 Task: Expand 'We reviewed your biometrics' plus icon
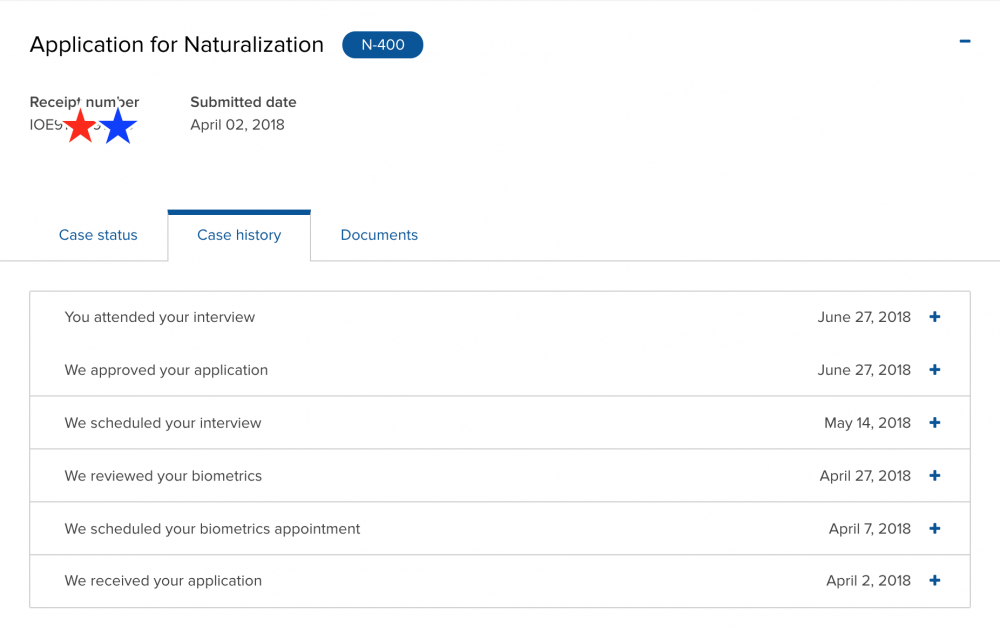[x=935, y=476]
